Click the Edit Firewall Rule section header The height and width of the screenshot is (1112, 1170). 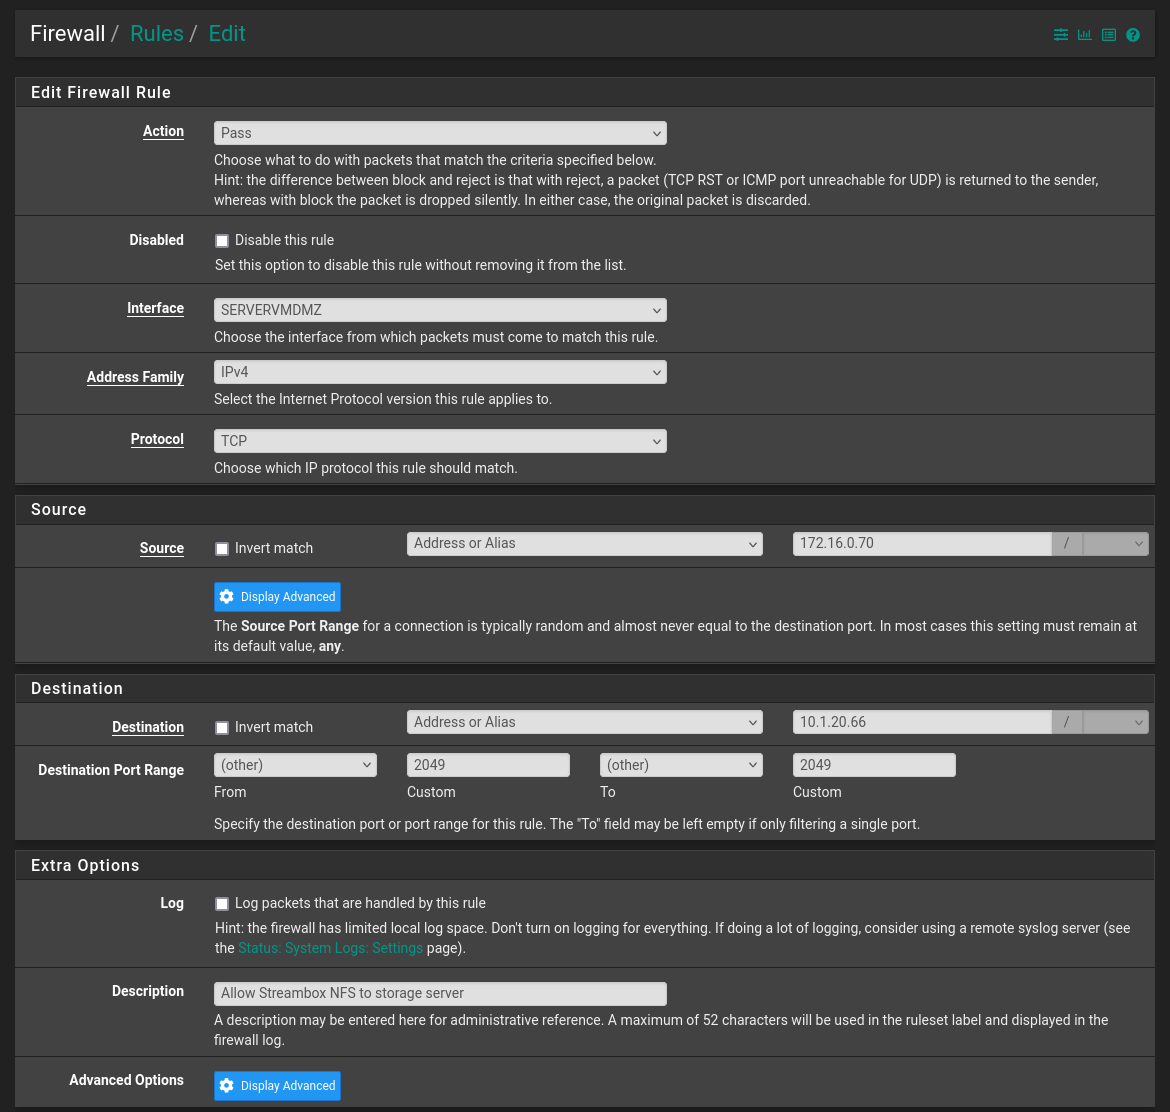101,93
